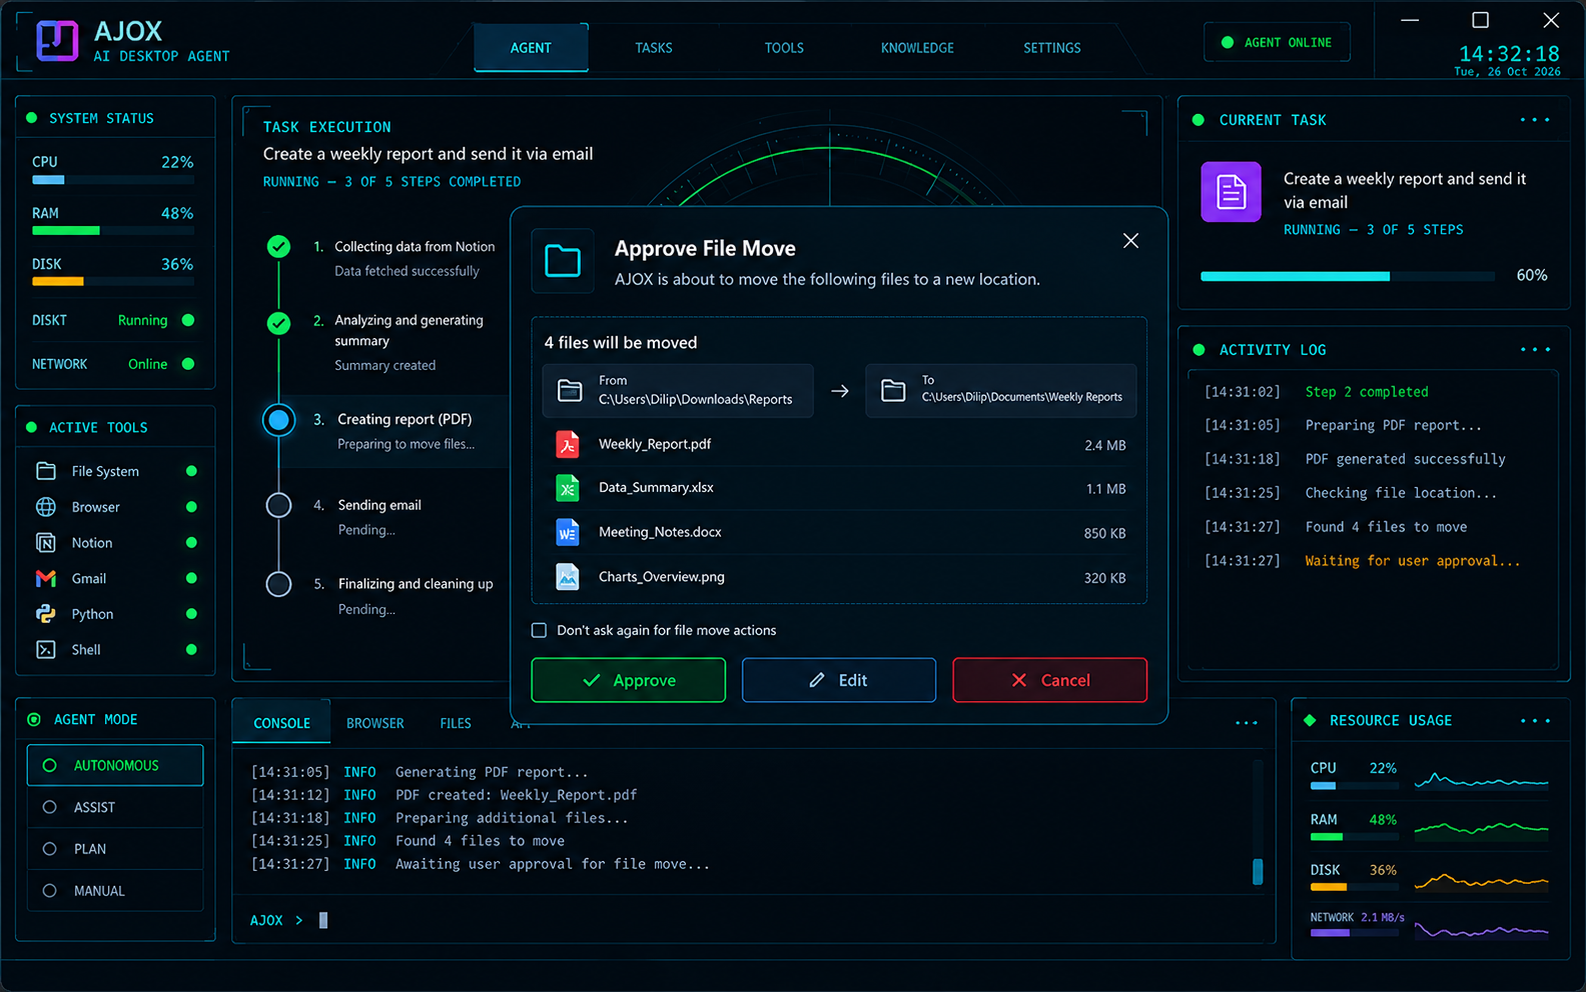Screen dimensions: 1586x992
Task: Cancel the file move
Action: pos(1050,680)
